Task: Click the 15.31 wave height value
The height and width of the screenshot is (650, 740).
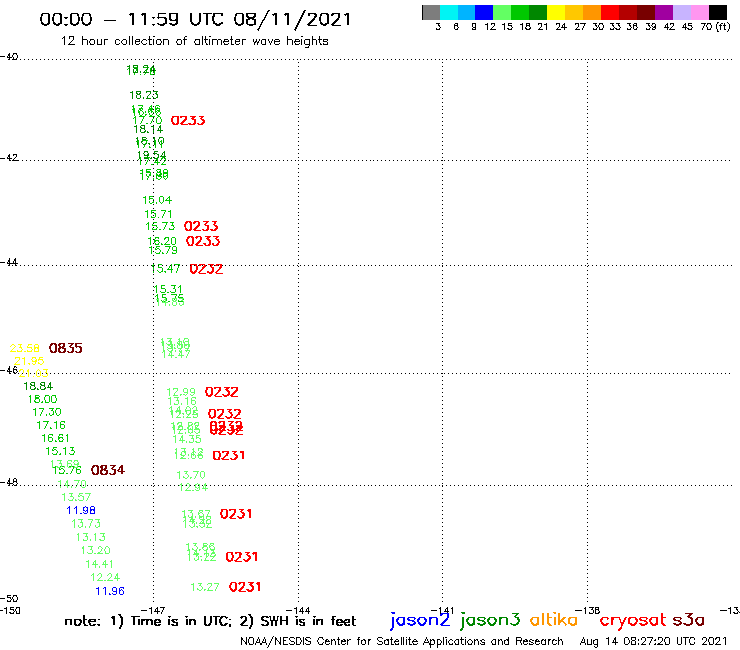Action: (168, 289)
